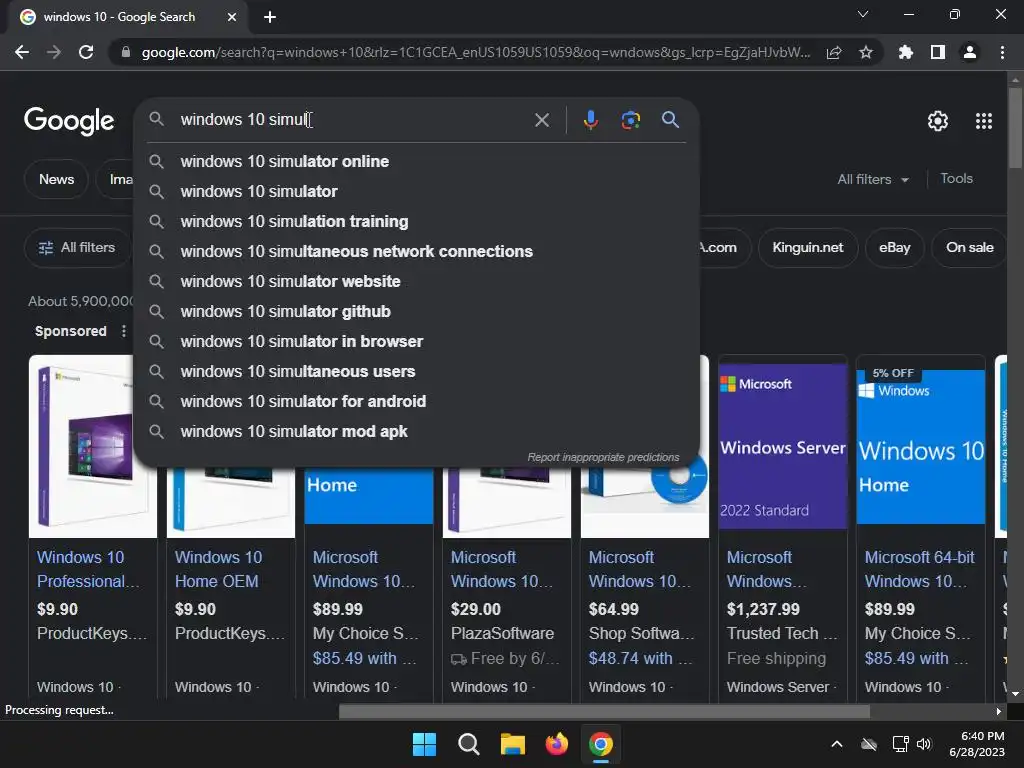Screen dimensions: 1024x768
Task: Open the tab search dropdown arrow
Action: coord(863,14)
